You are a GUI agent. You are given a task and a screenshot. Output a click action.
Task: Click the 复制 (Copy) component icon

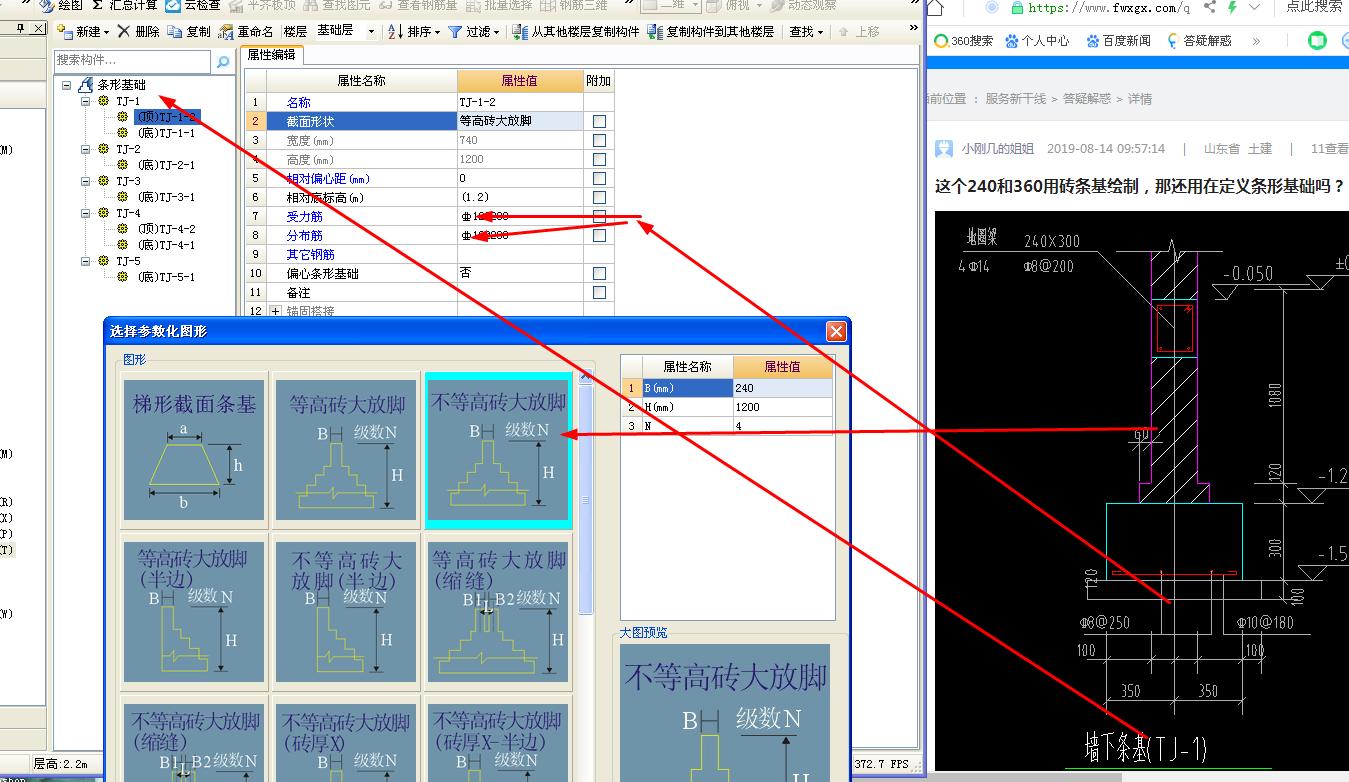(175, 32)
